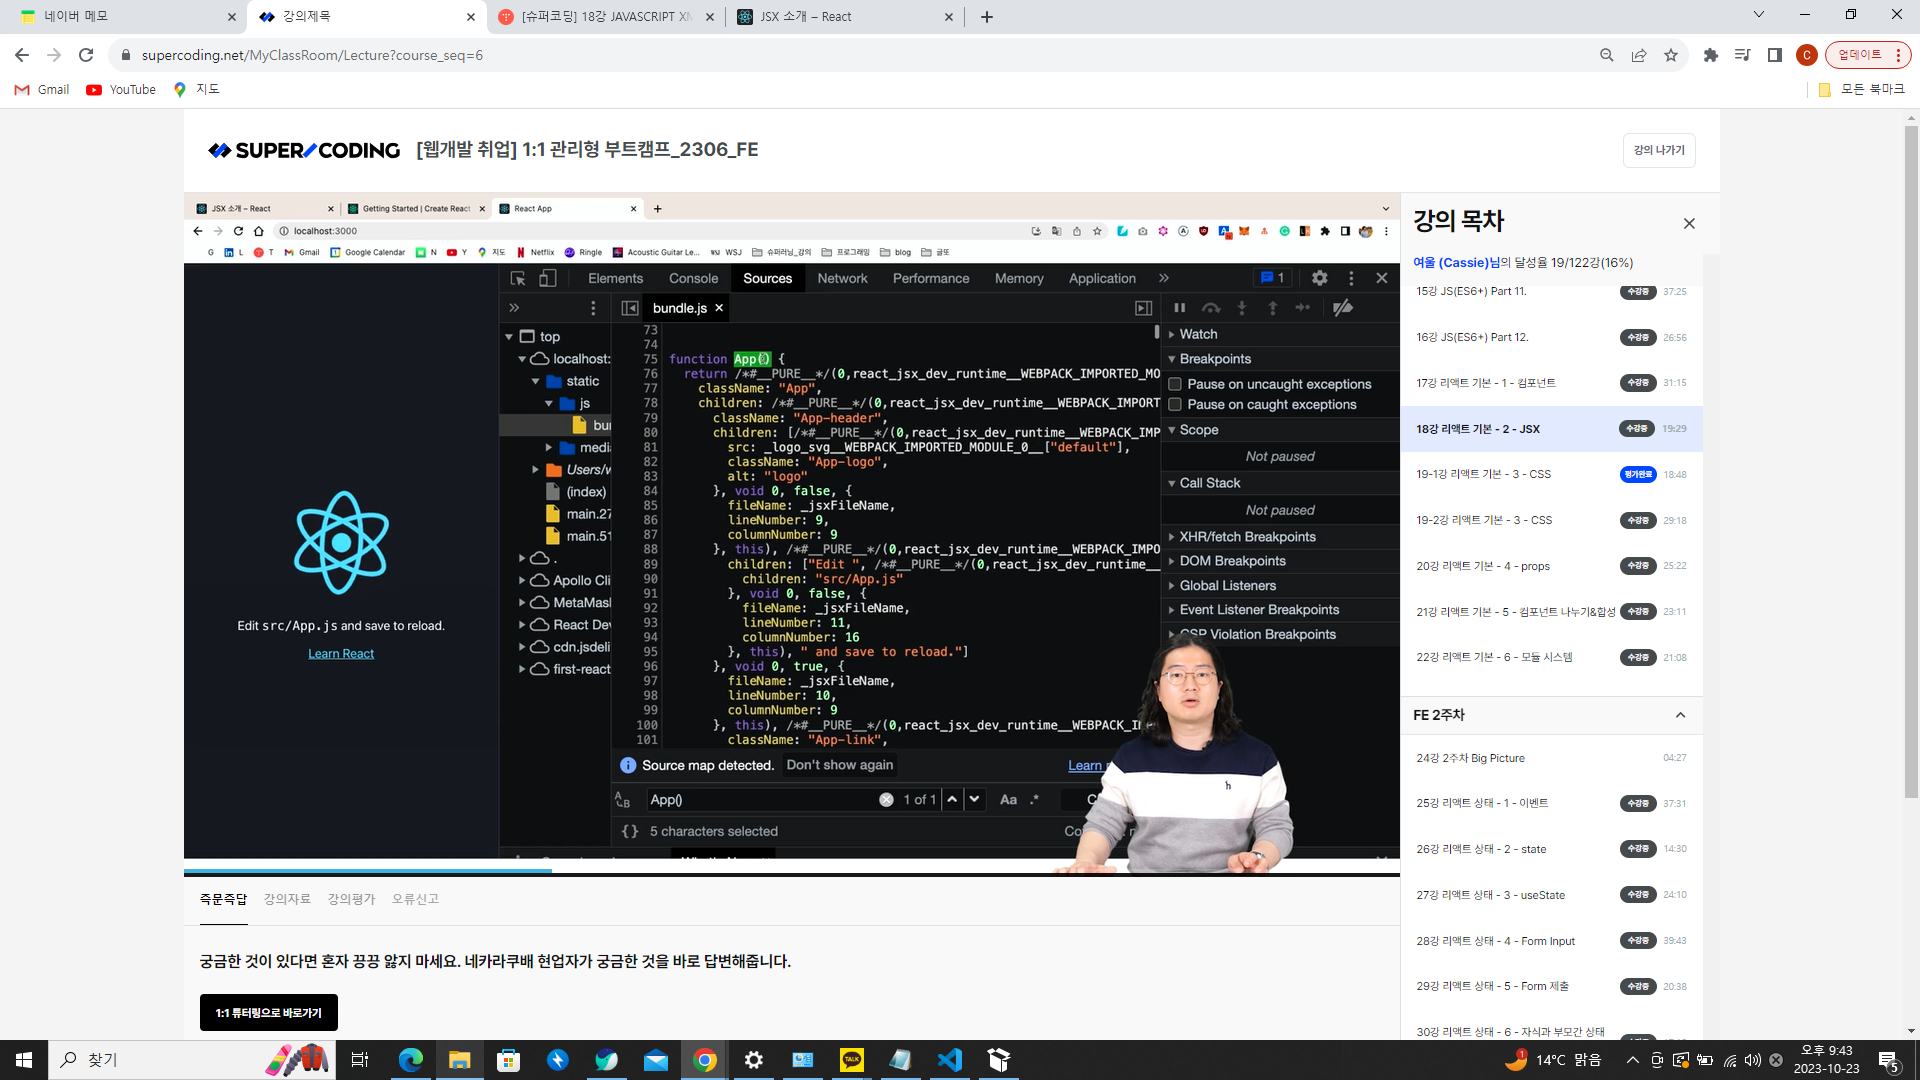The image size is (1920, 1080).
Task: Select the 오류신고 tab
Action: pos(415,899)
